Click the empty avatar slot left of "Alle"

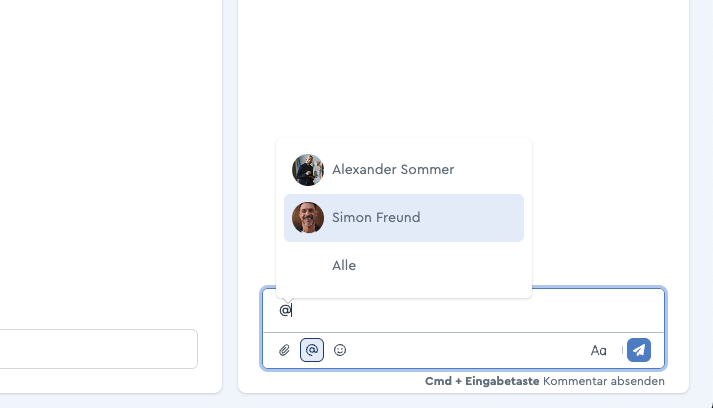click(x=308, y=266)
